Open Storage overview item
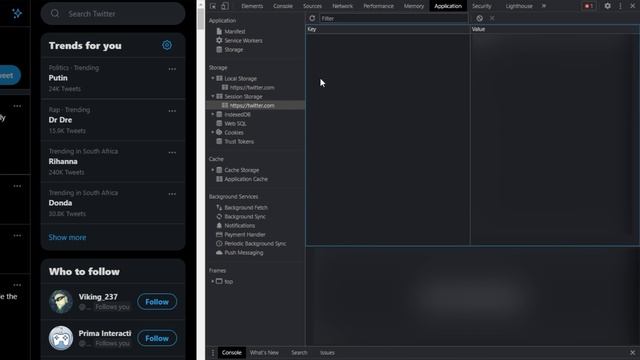 (x=233, y=49)
